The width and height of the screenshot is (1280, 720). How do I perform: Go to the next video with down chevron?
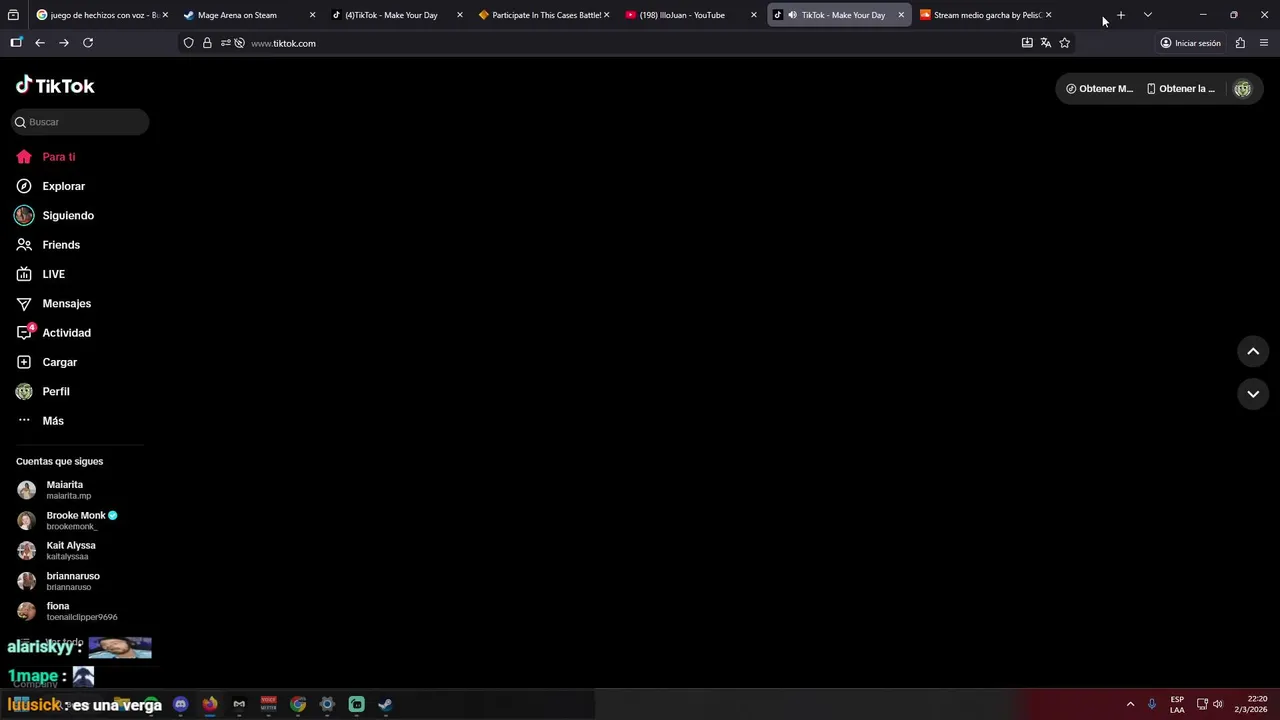1253,394
